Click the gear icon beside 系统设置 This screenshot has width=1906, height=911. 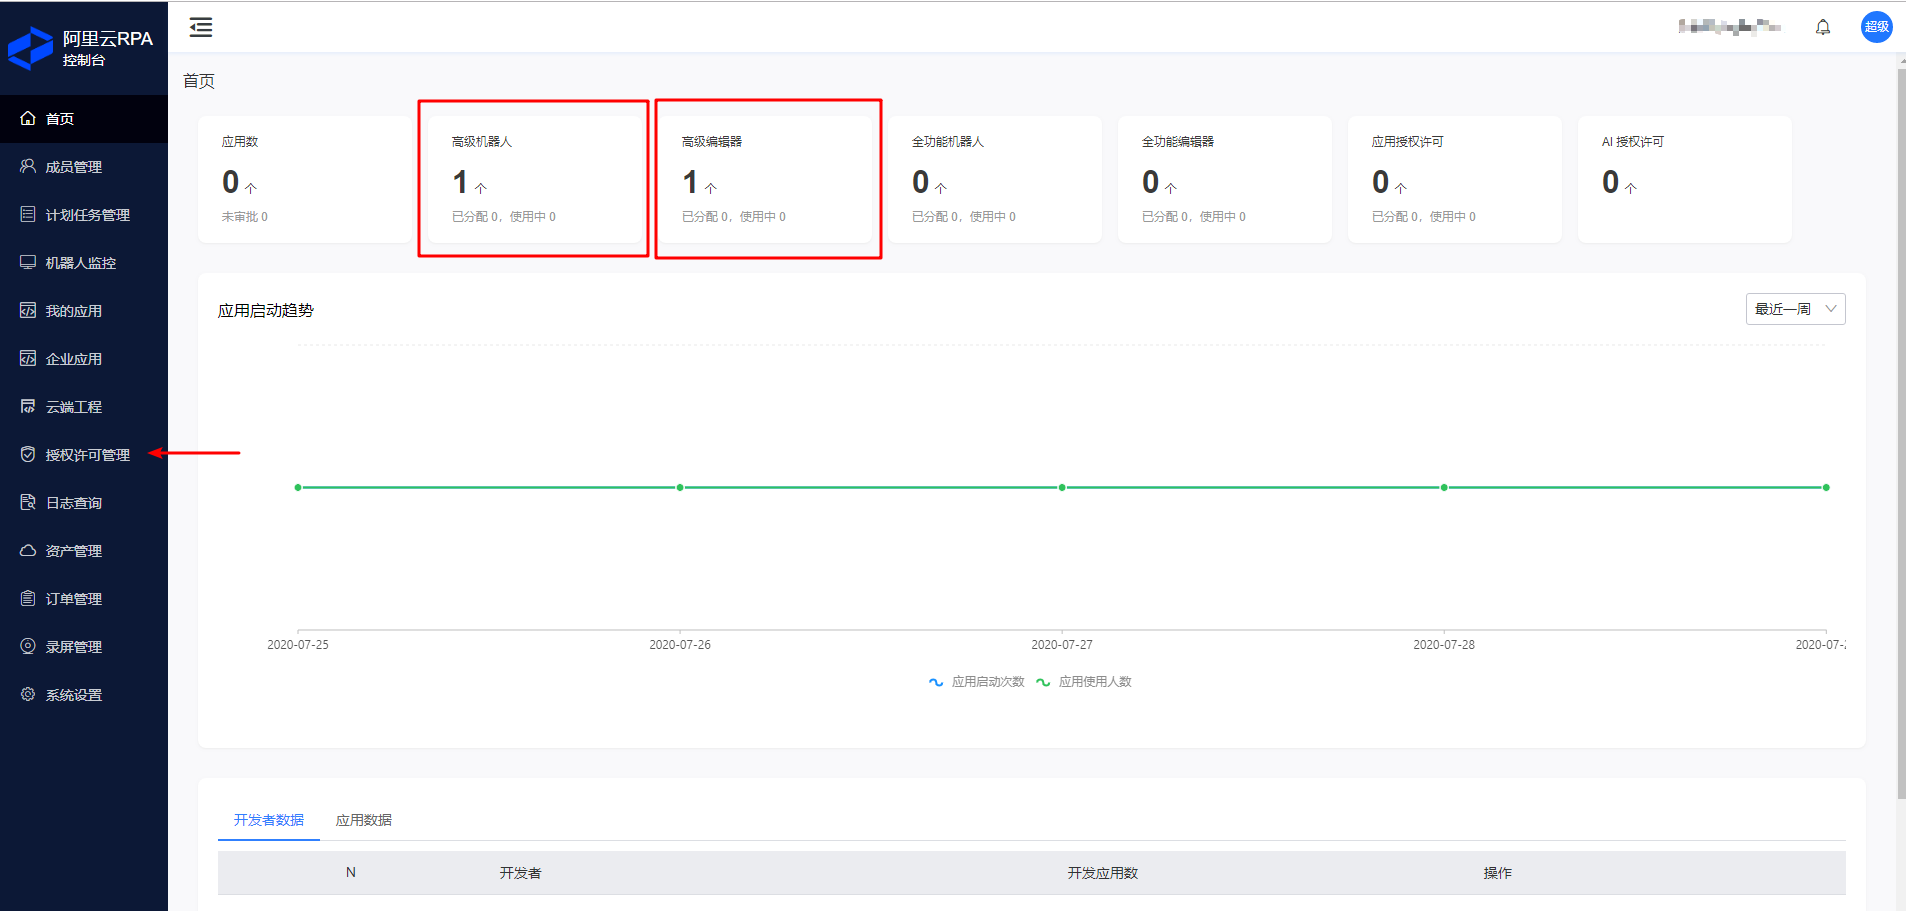tap(28, 694)
